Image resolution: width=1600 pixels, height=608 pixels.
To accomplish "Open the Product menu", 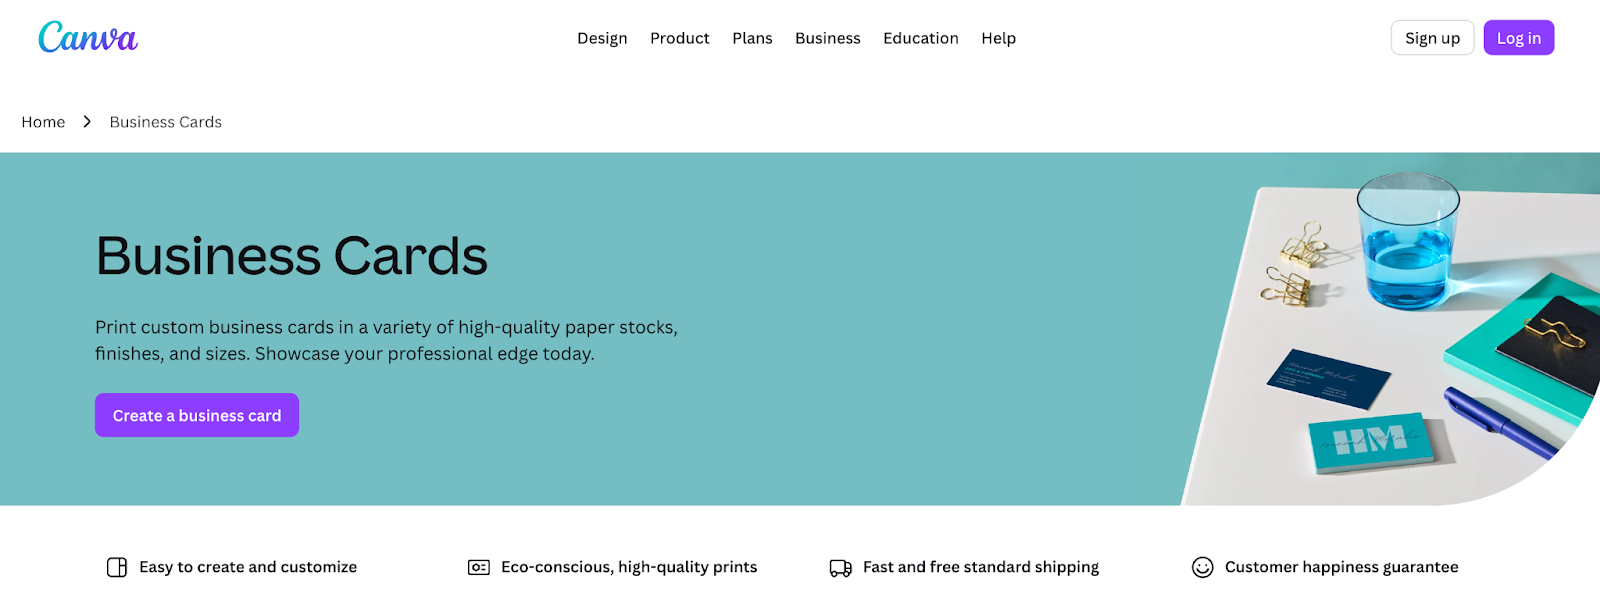I will [679, 38].
